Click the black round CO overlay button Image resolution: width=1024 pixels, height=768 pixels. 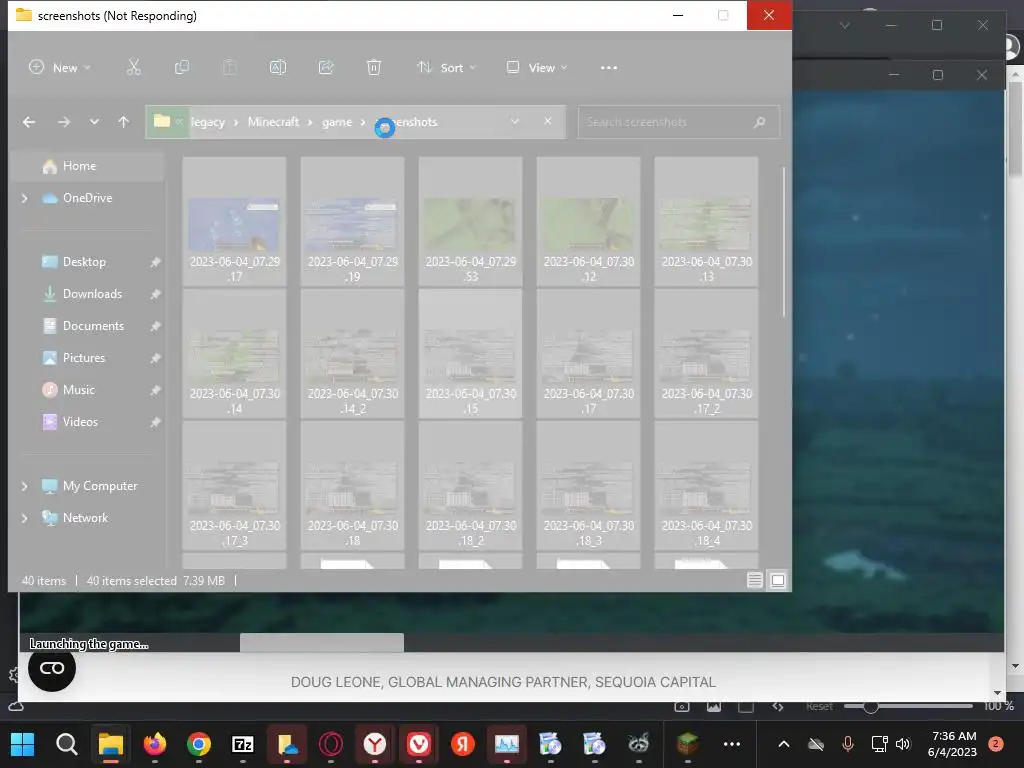[52, 668]
